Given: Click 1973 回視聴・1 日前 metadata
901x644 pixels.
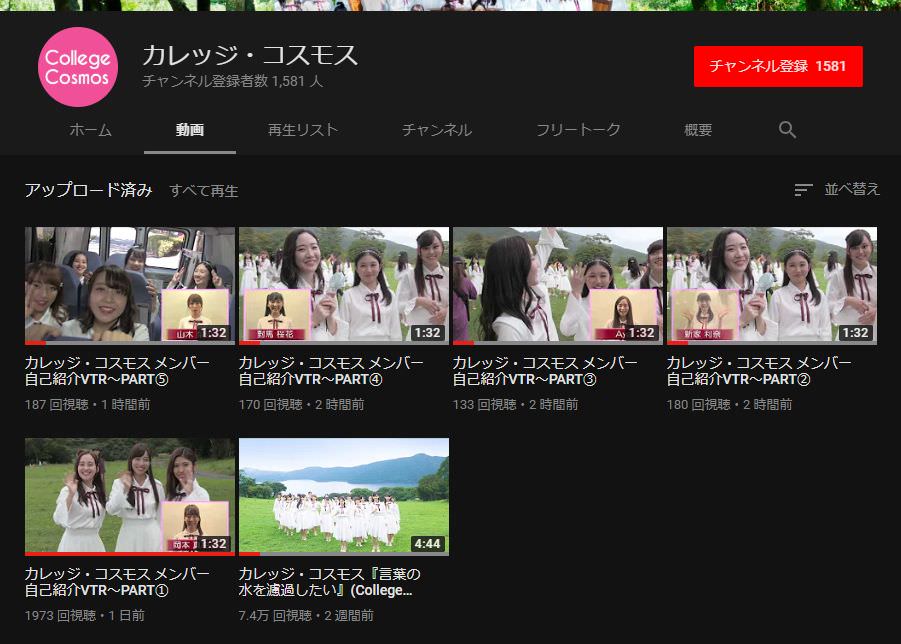Looking at the screenshot, I should [85, 615].
